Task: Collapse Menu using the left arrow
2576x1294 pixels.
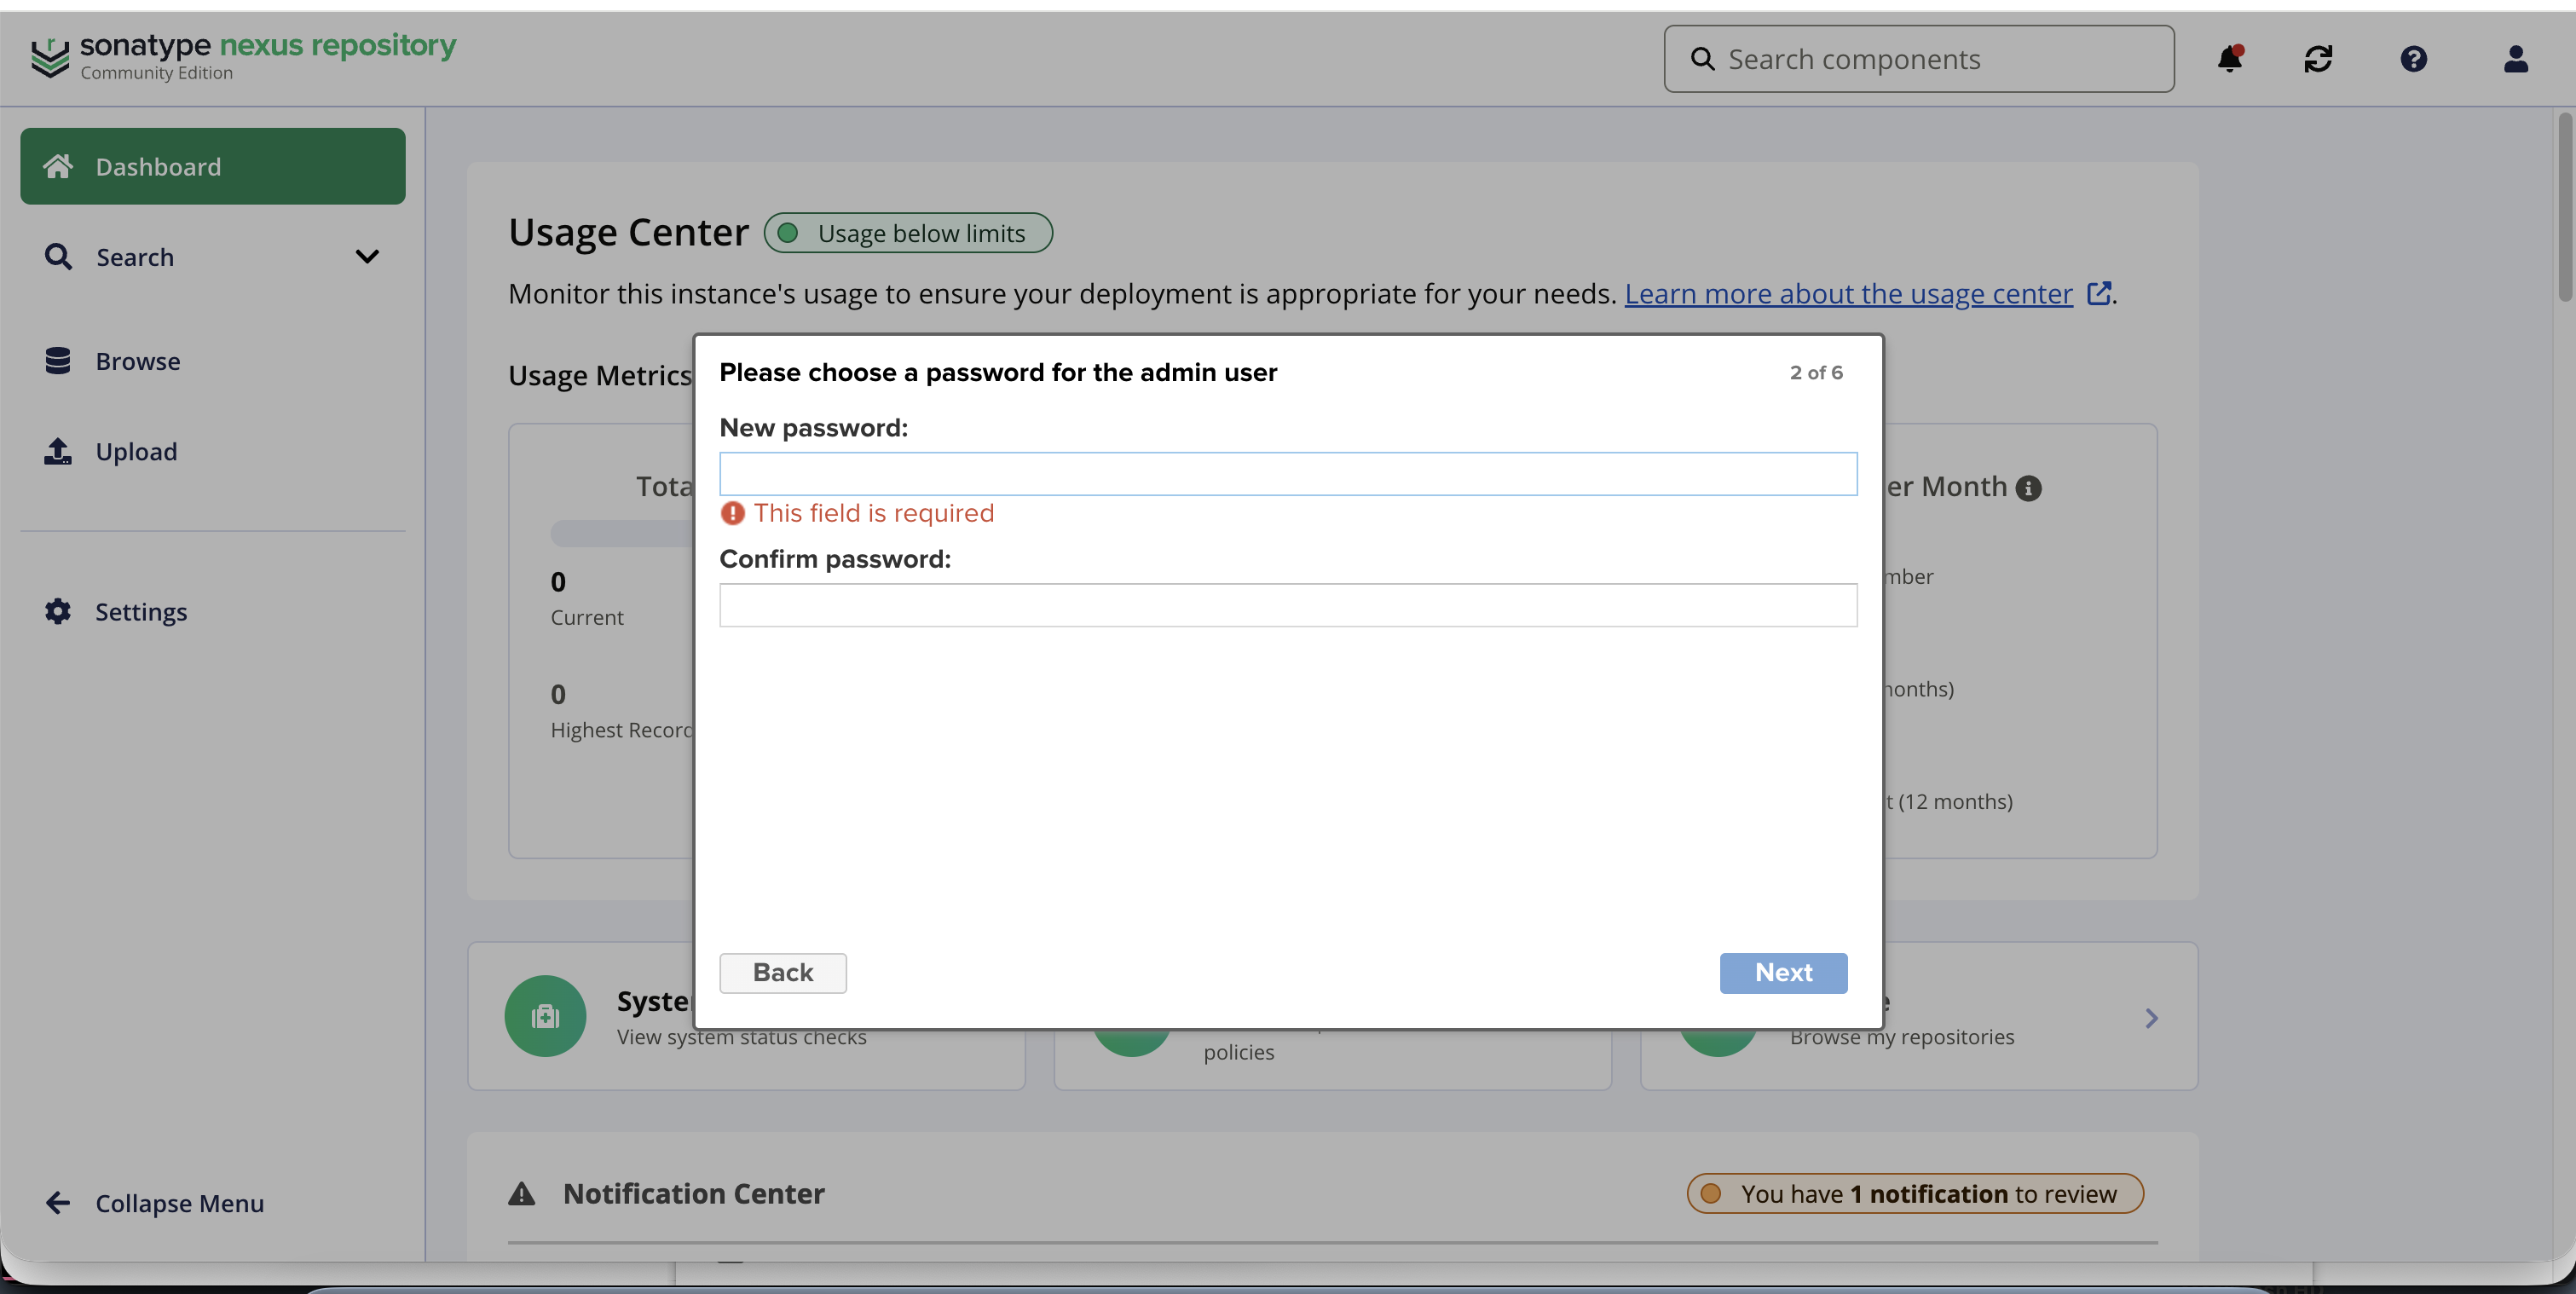Action: click(x=58, y=1203)
